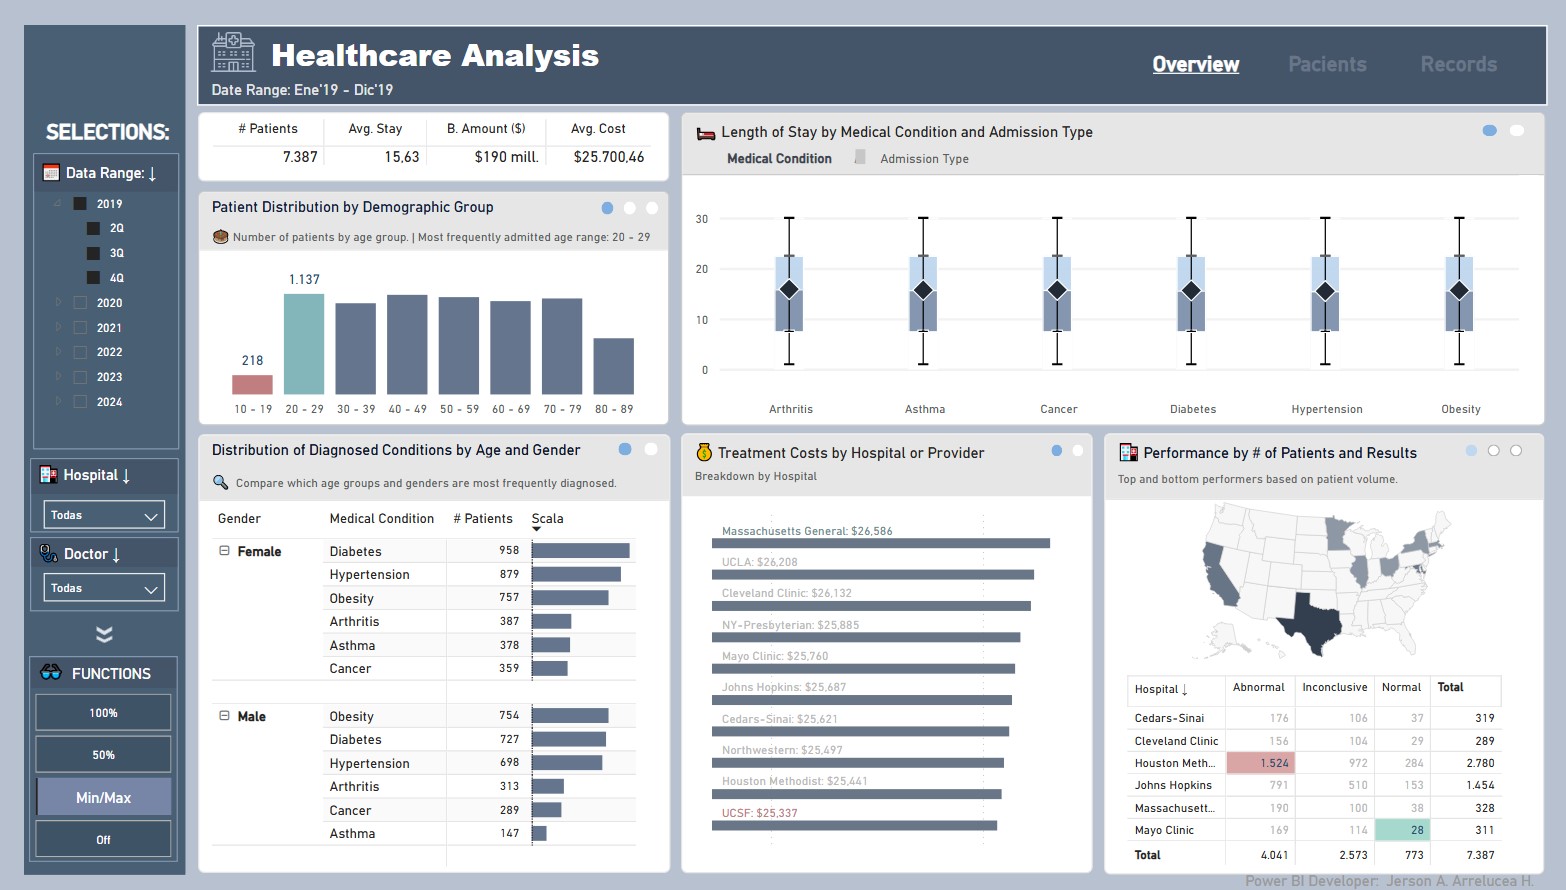Click the Avg. Cost card value $25.700,46

[x=609, y=157]
